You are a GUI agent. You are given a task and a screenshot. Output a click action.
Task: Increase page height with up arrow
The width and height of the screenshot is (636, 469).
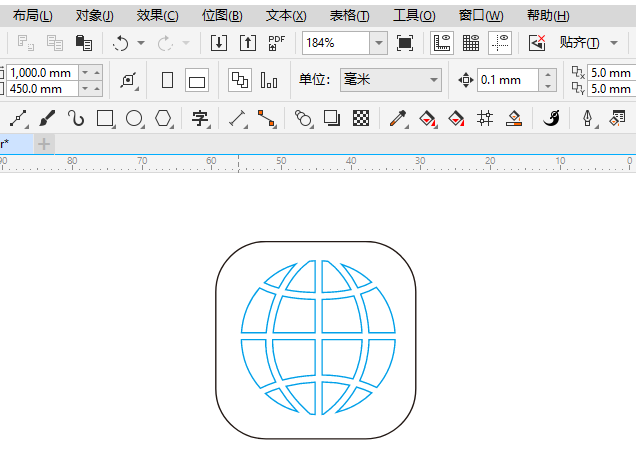point(97,88)
